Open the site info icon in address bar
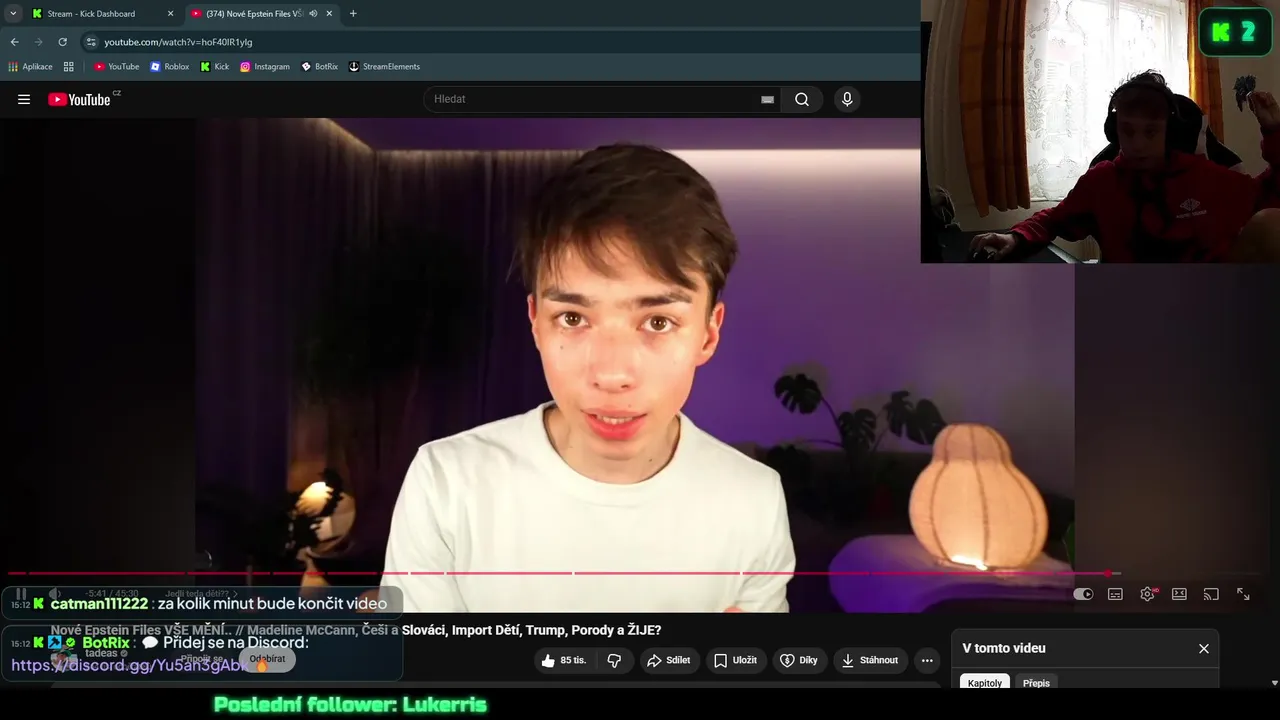The width and height of the screenshot is (1280, 720). pos(91,42)
